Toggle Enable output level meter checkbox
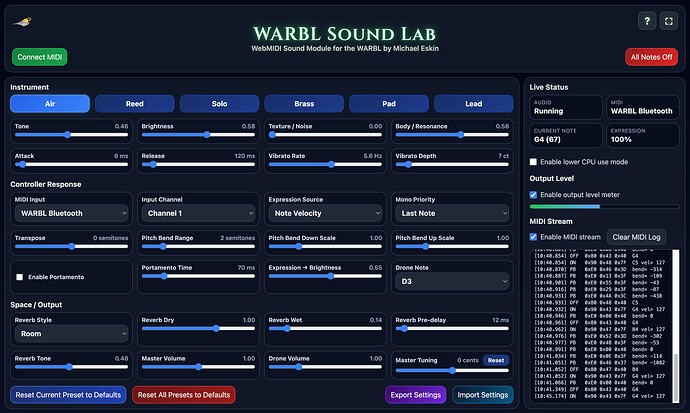 click(x=533, y=195)
